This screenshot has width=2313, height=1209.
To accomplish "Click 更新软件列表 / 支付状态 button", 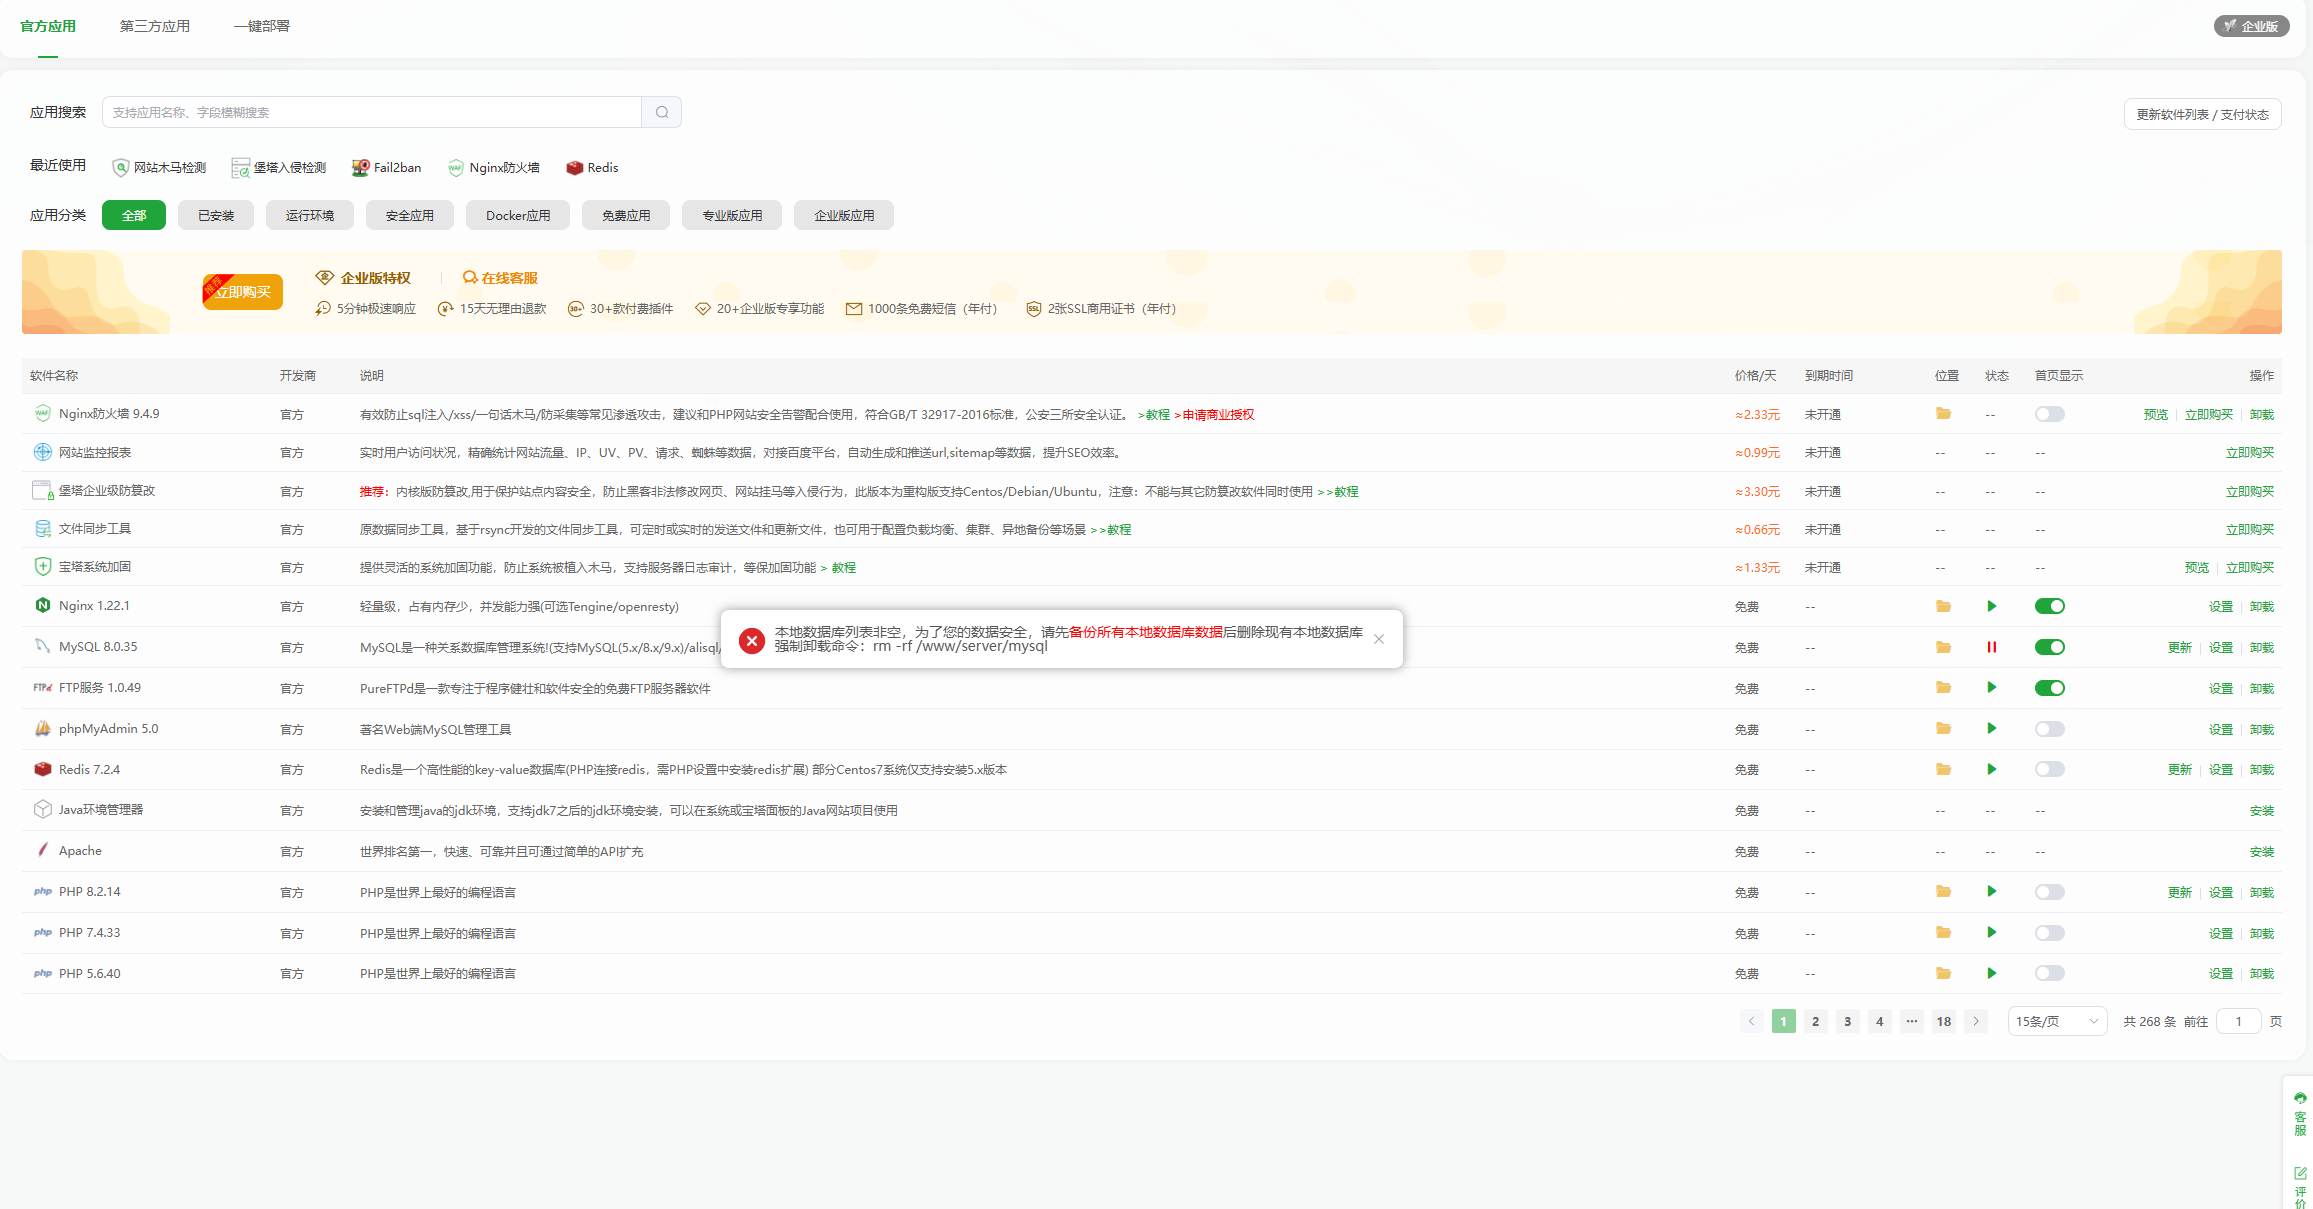I will tap(2202, 114).
